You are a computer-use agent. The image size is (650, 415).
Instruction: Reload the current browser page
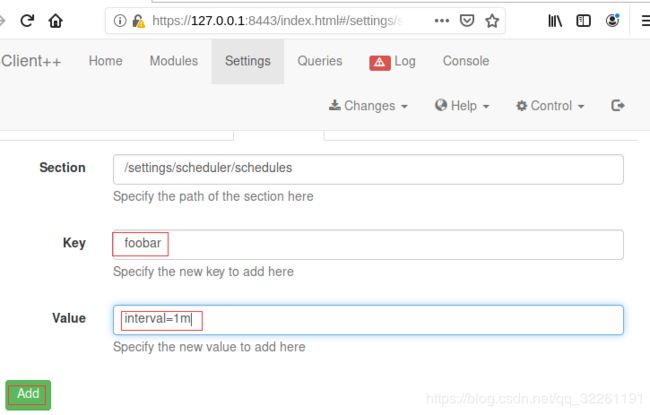click(27, 20)
